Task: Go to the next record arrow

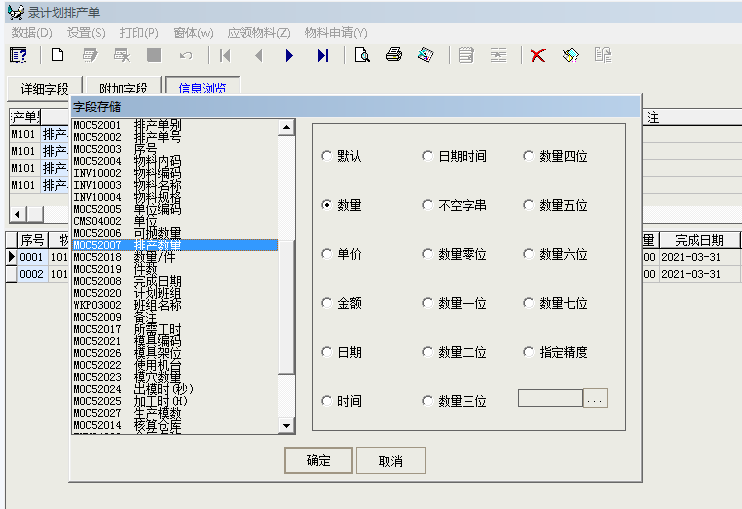Action: 290,55
